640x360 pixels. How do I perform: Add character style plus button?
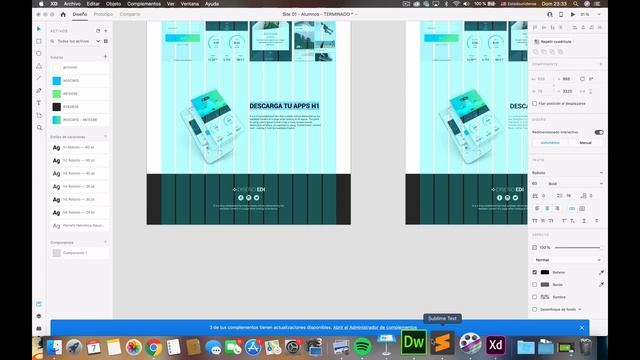105,137
